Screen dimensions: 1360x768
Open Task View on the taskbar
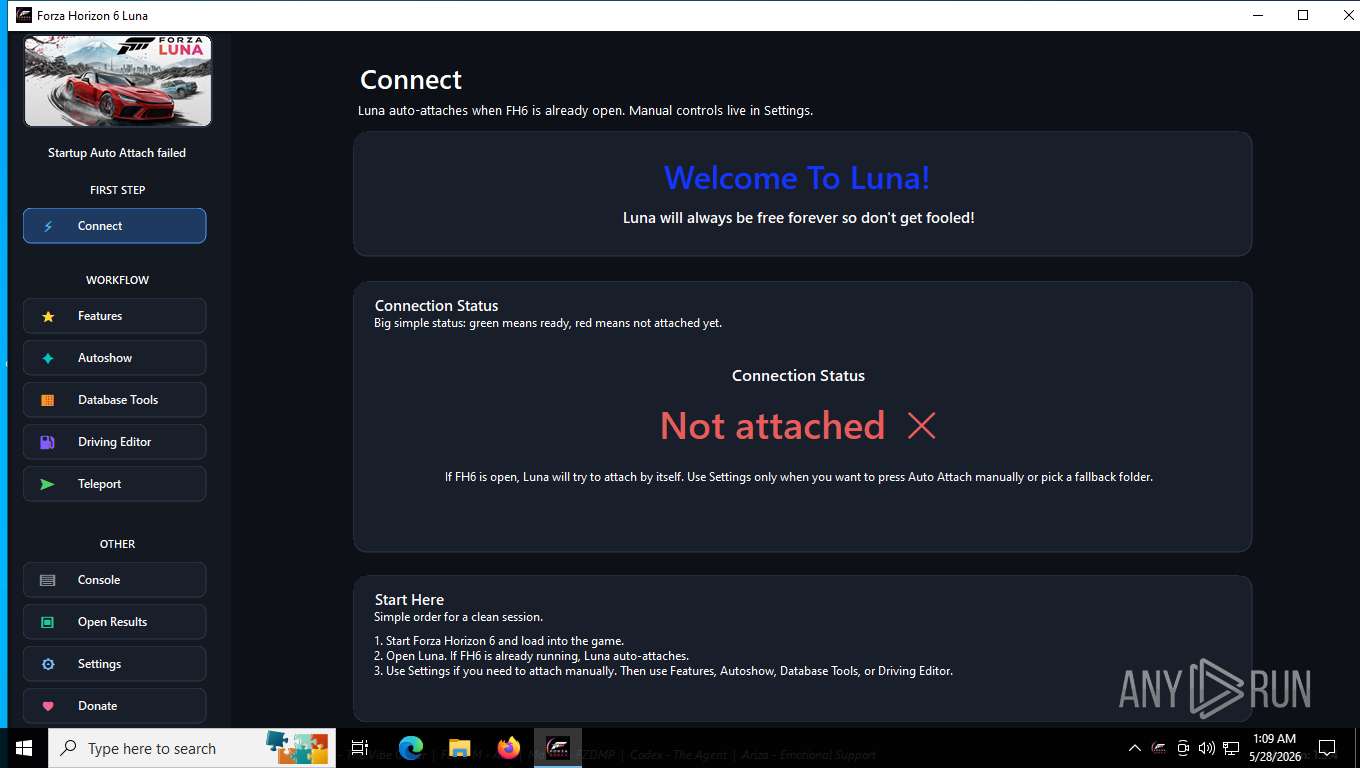pyautogui.click(x=360, y=748)
